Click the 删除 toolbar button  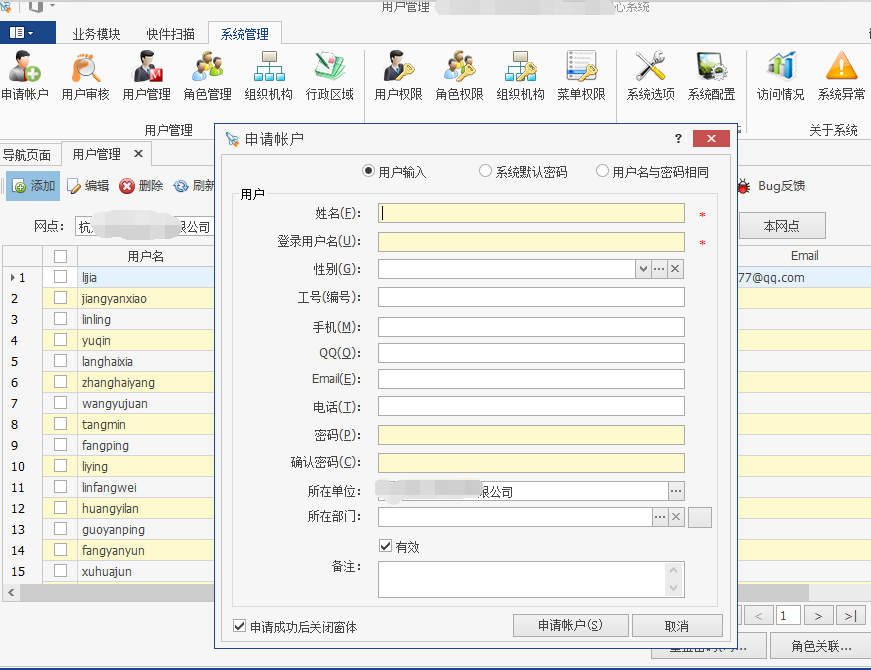click(x=141, y=186)
